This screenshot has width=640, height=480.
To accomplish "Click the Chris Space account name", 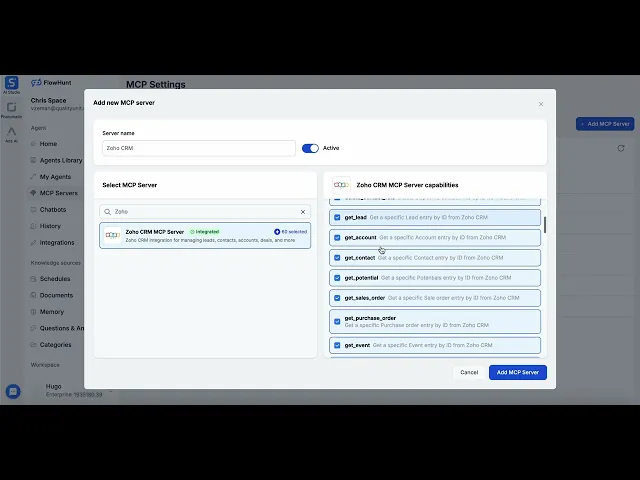I will tap(48, 100).
